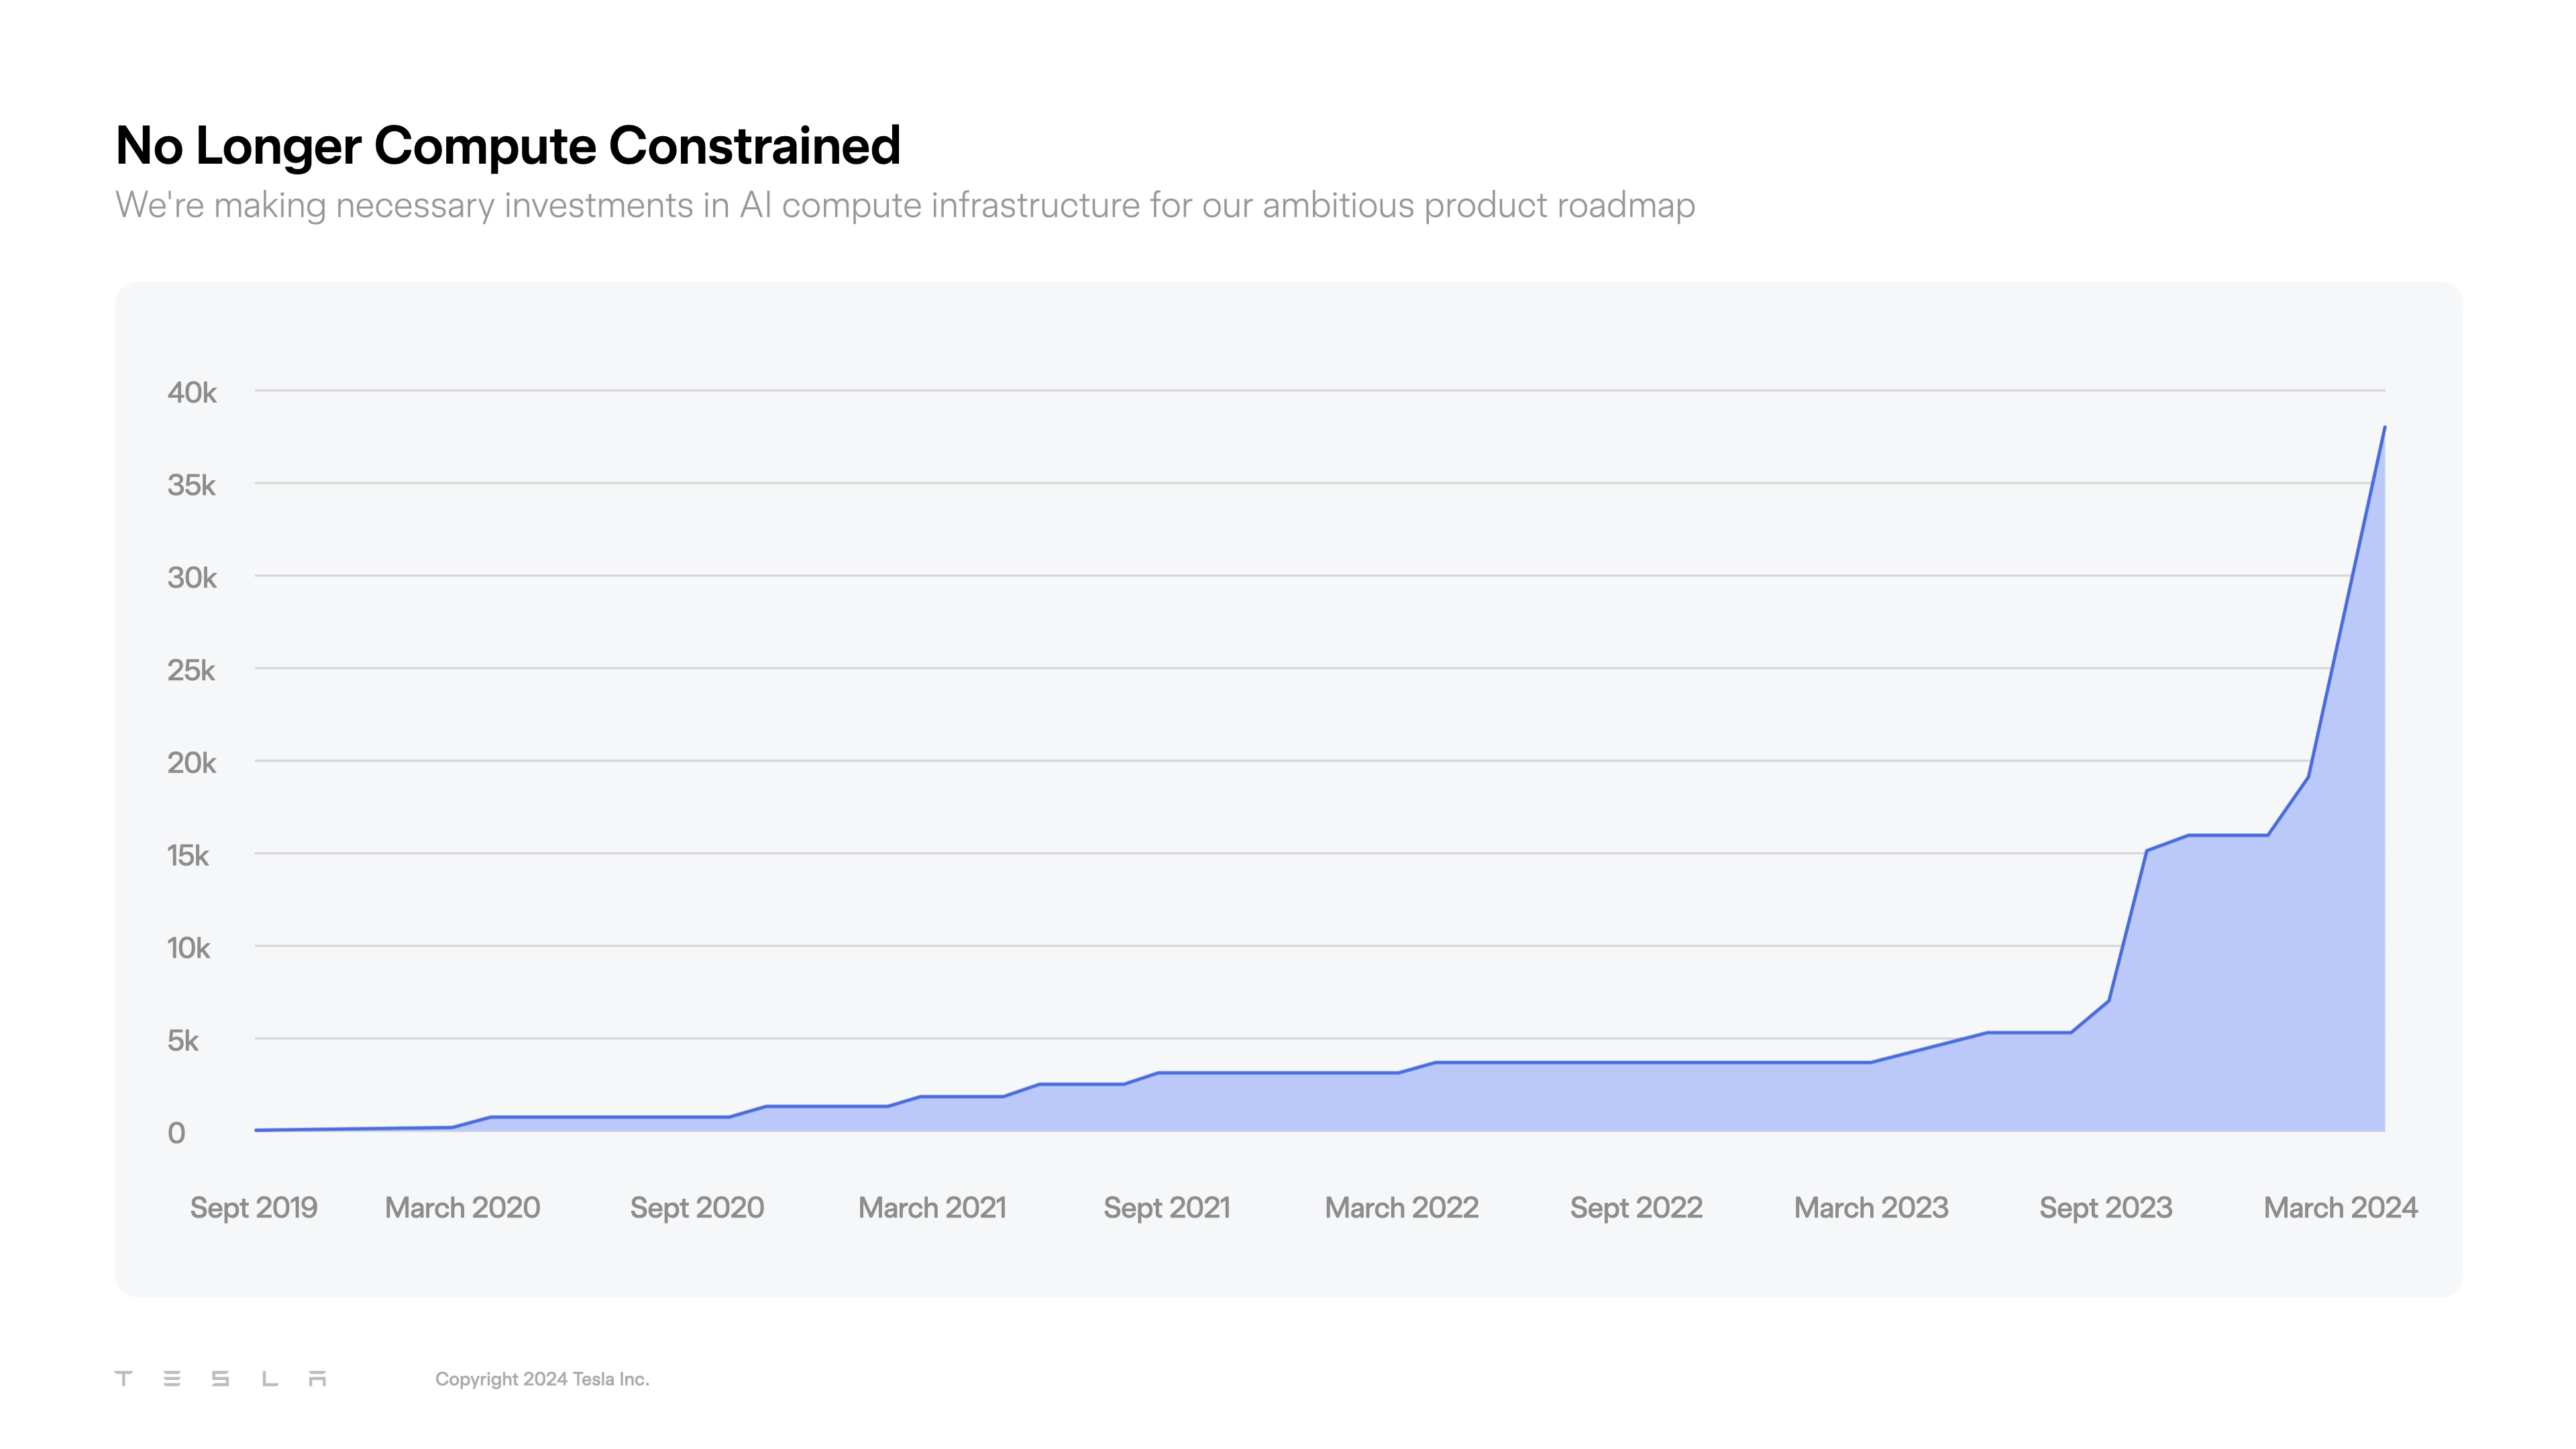Screen dimensions: 2576x1449
Task: Click the March 2020 x-axis label
Action: pos(462,1208)
